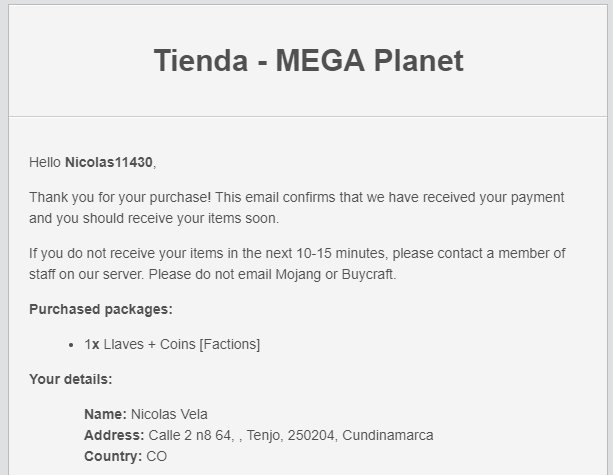
Task: Click the bullet point before the package
Action: tap(71, 345)
